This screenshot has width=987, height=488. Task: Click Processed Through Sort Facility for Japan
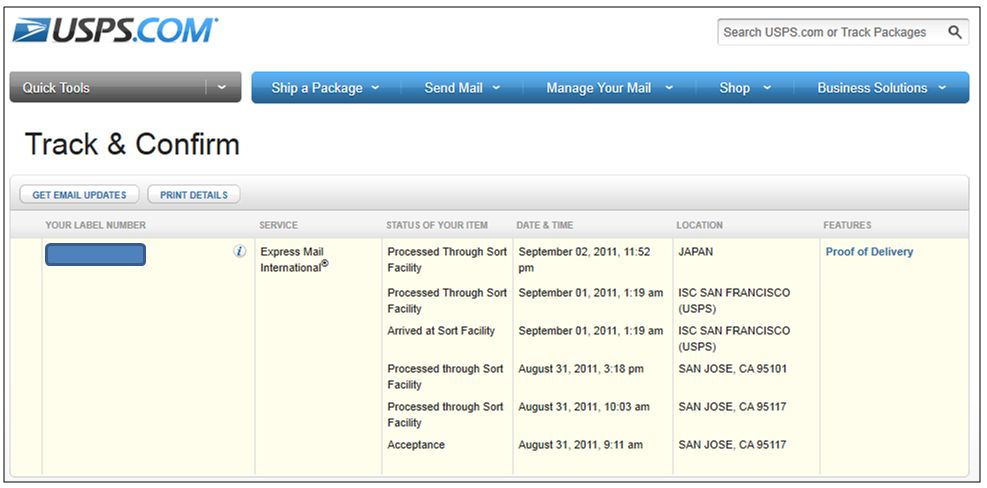click(x=447, y=259)
